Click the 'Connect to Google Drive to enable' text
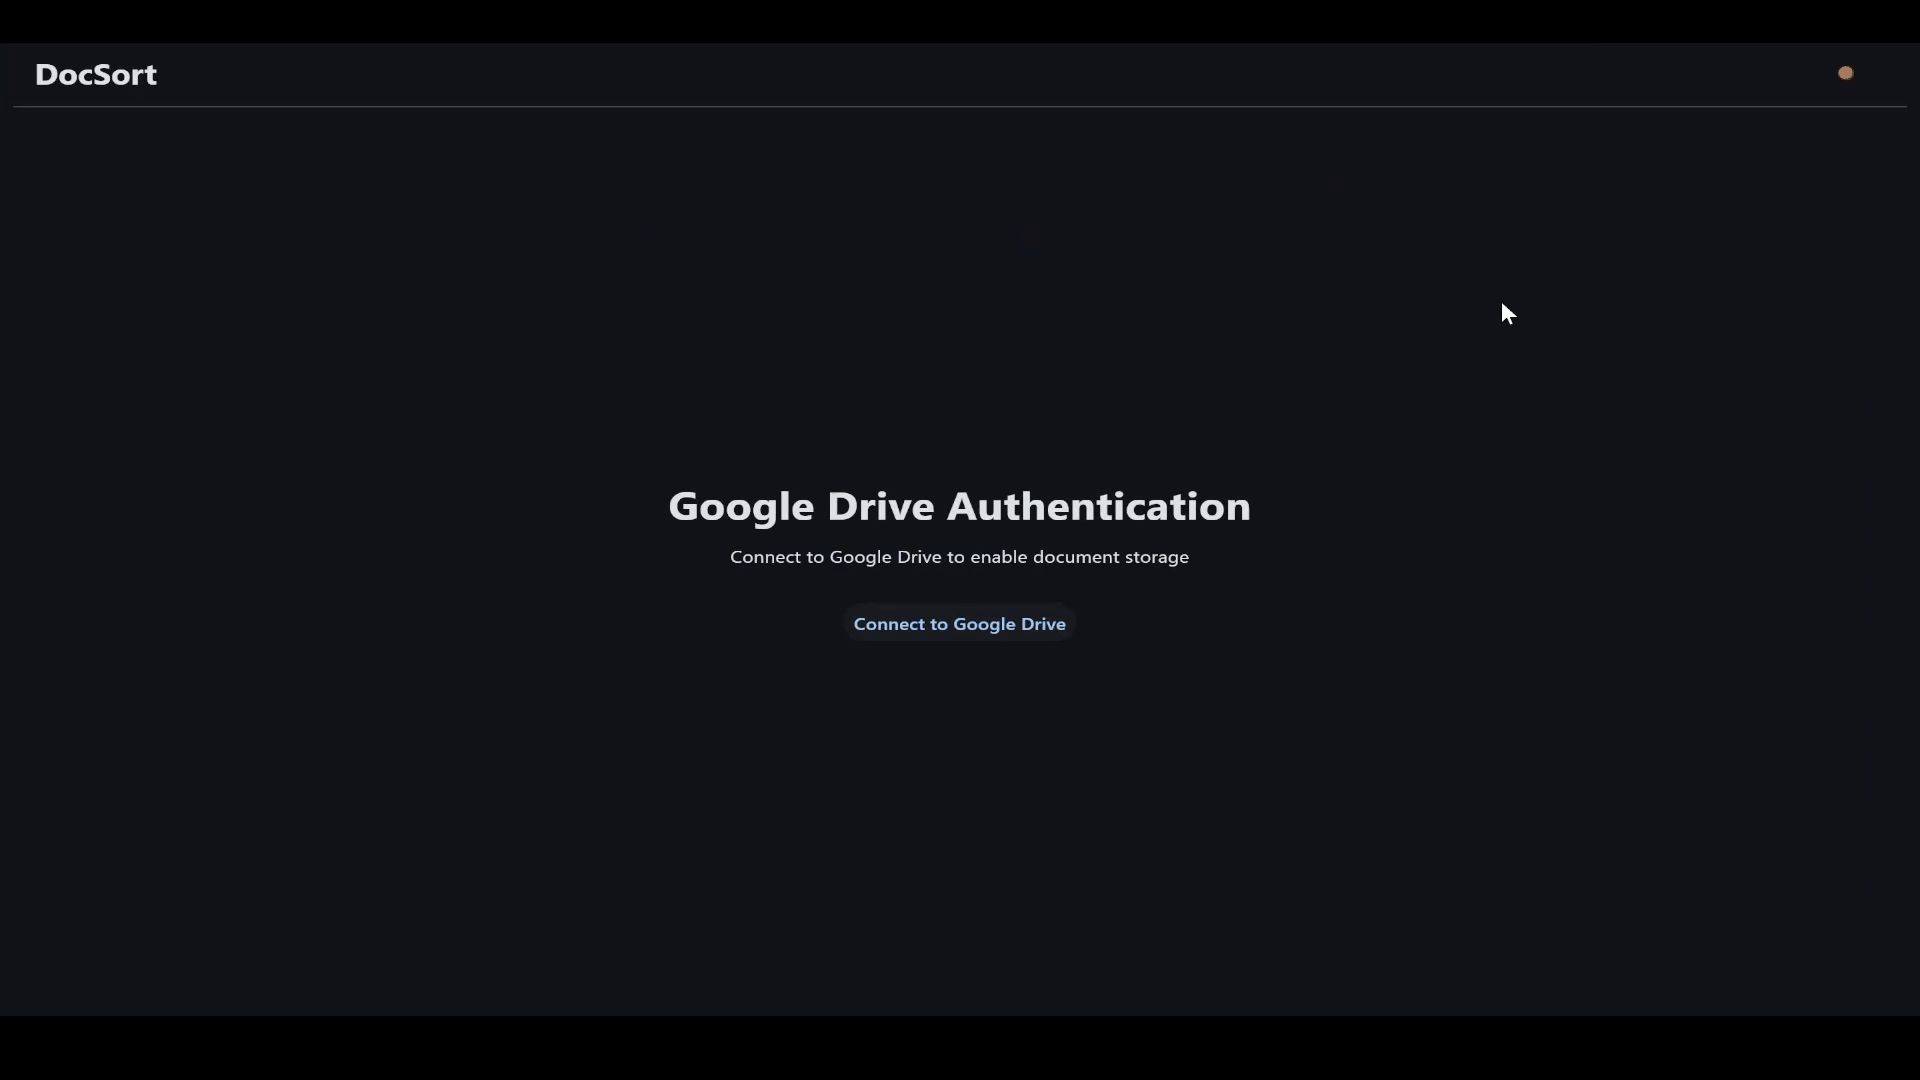 tap(878, 557)
